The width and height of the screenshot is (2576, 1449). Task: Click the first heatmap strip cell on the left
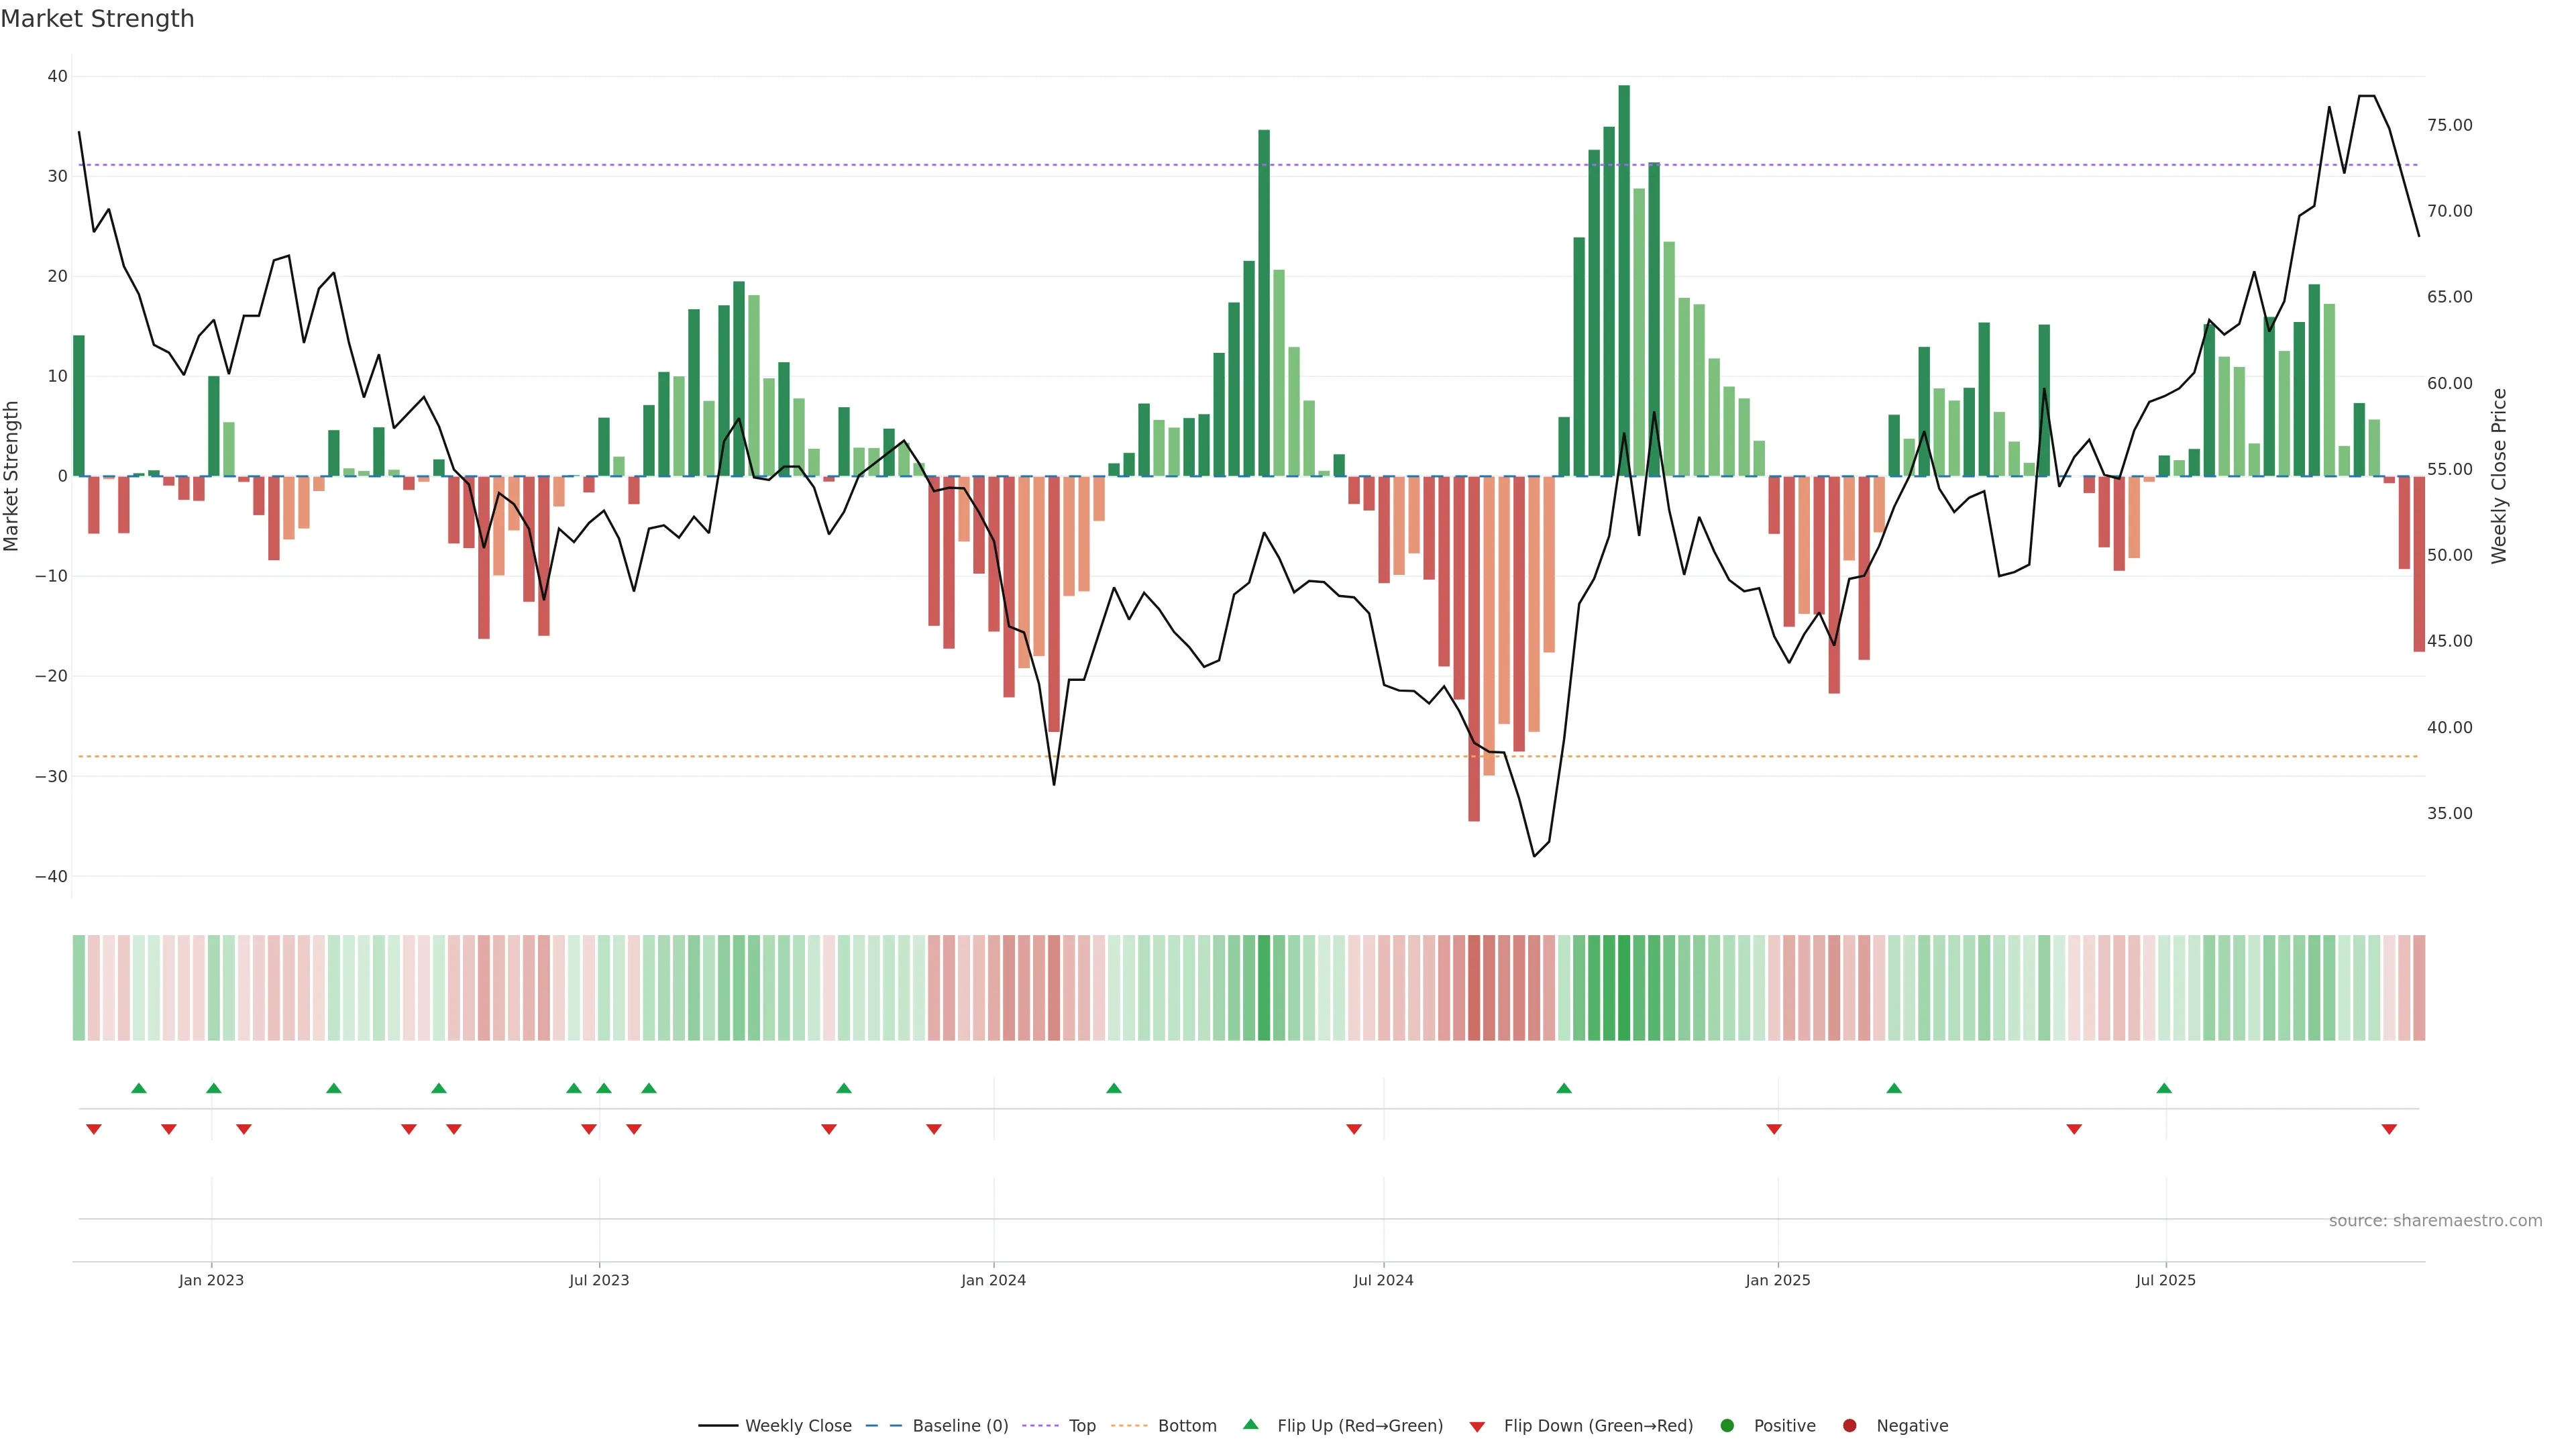(79, 987)
